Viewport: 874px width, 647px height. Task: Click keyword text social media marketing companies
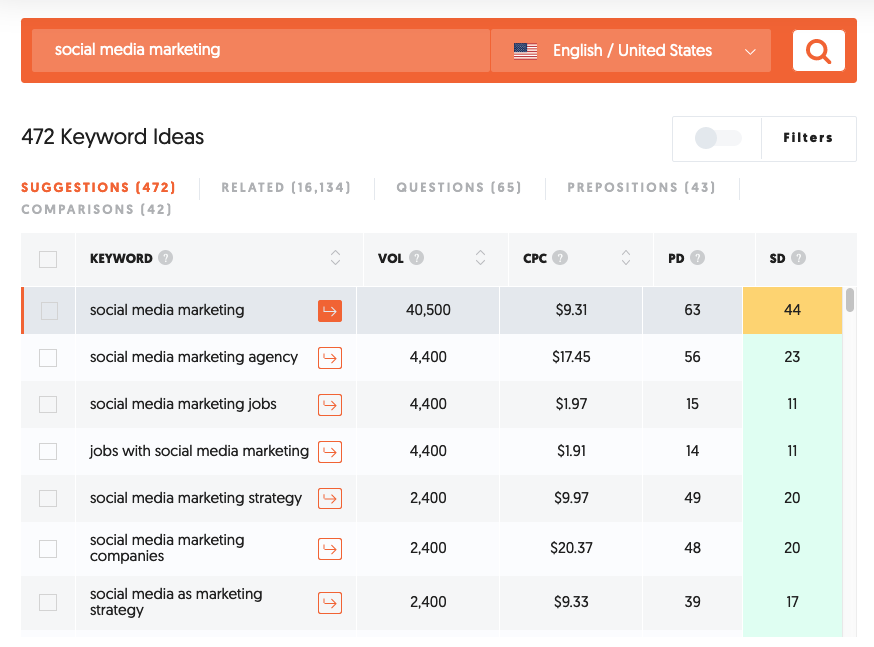167,548
